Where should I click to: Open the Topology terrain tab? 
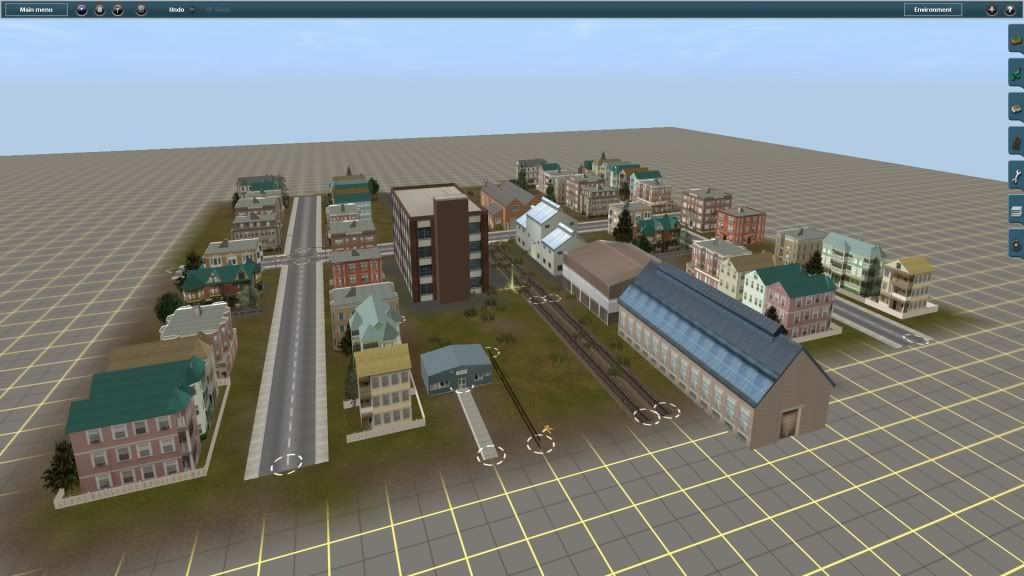pos(1016,38)
